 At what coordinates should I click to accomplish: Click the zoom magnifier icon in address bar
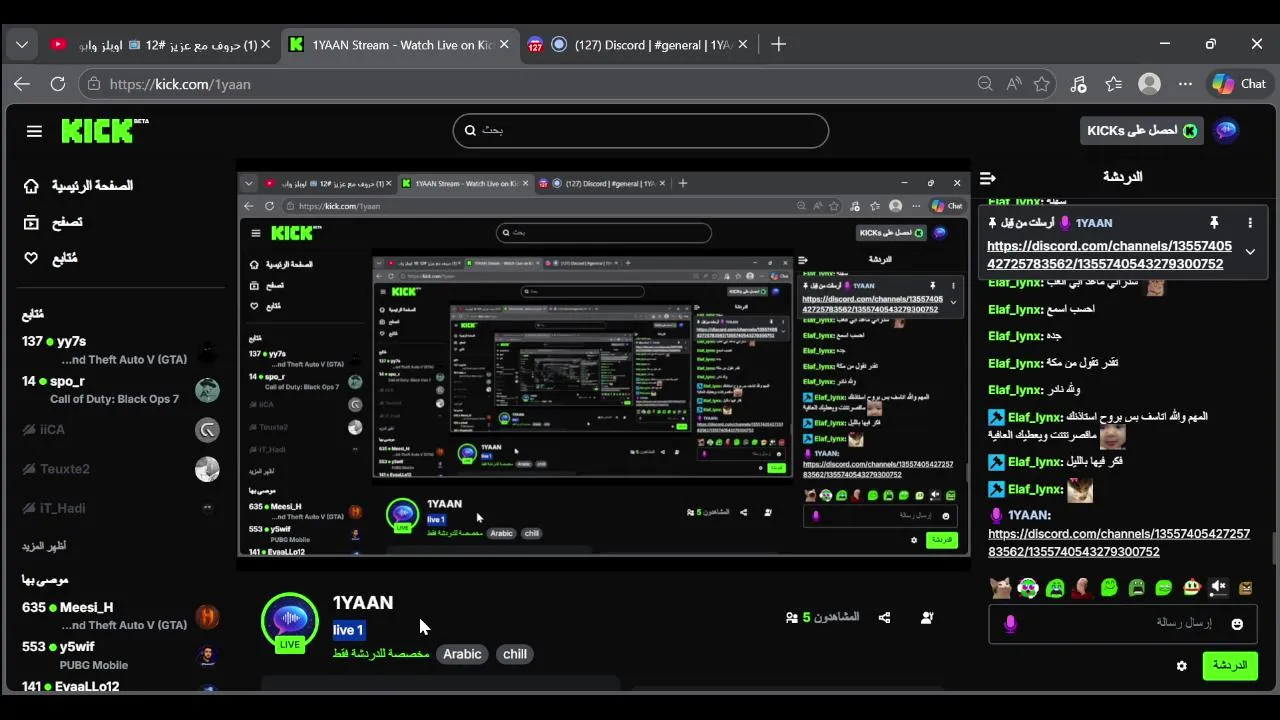985,84
